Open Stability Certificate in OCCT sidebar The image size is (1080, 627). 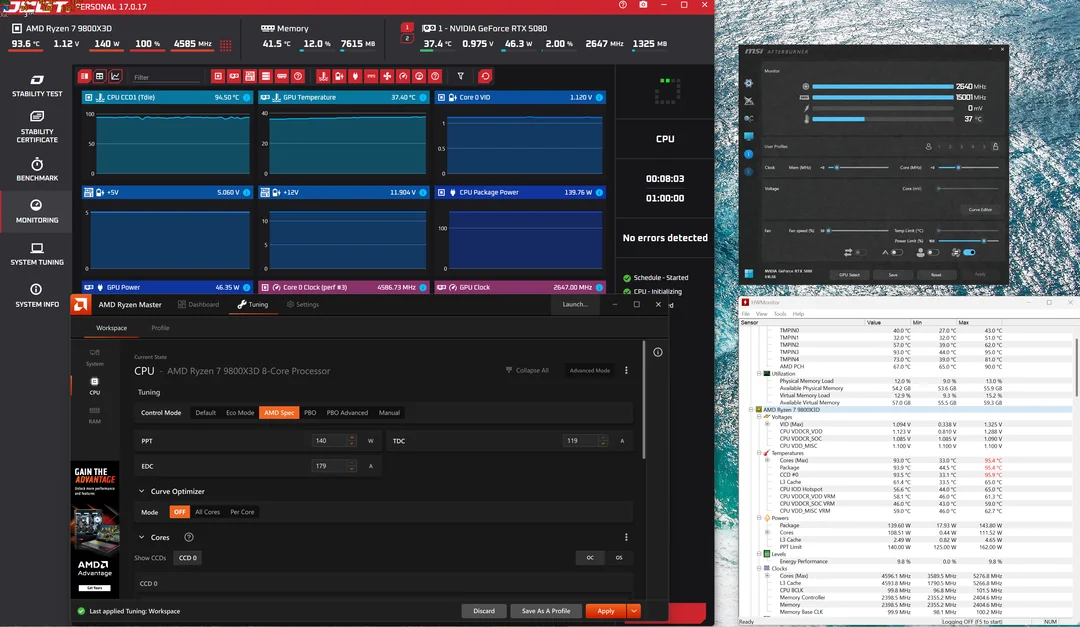[x=37, y=127]
